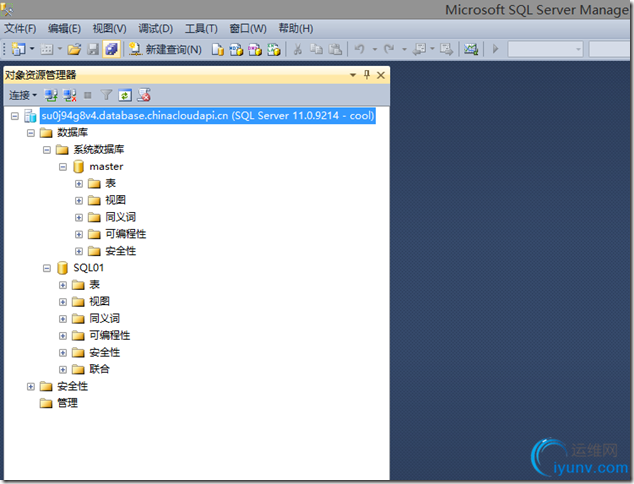
Task: Toggle auto-hide pin on 对象资源管理器
Action: pyautogui.click(x=367, y=75)
